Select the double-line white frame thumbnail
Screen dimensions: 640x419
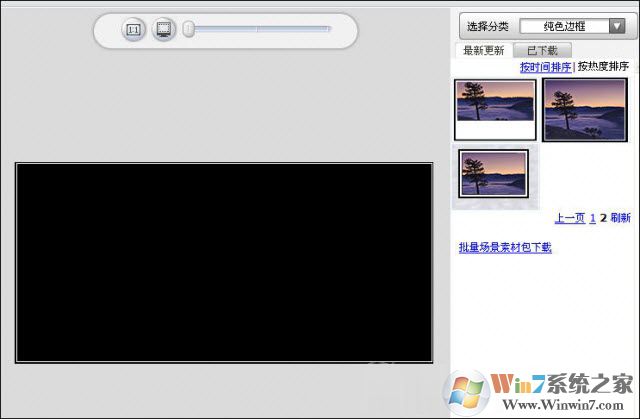point(494,174)
